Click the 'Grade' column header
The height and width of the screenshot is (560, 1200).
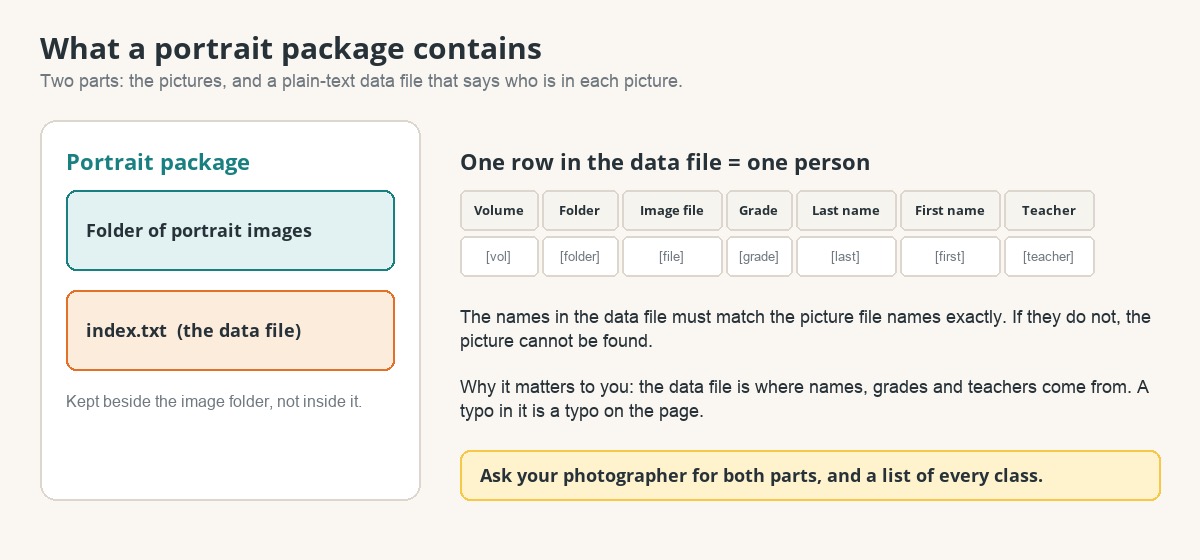pyautogui.click(x=759, y=211)
